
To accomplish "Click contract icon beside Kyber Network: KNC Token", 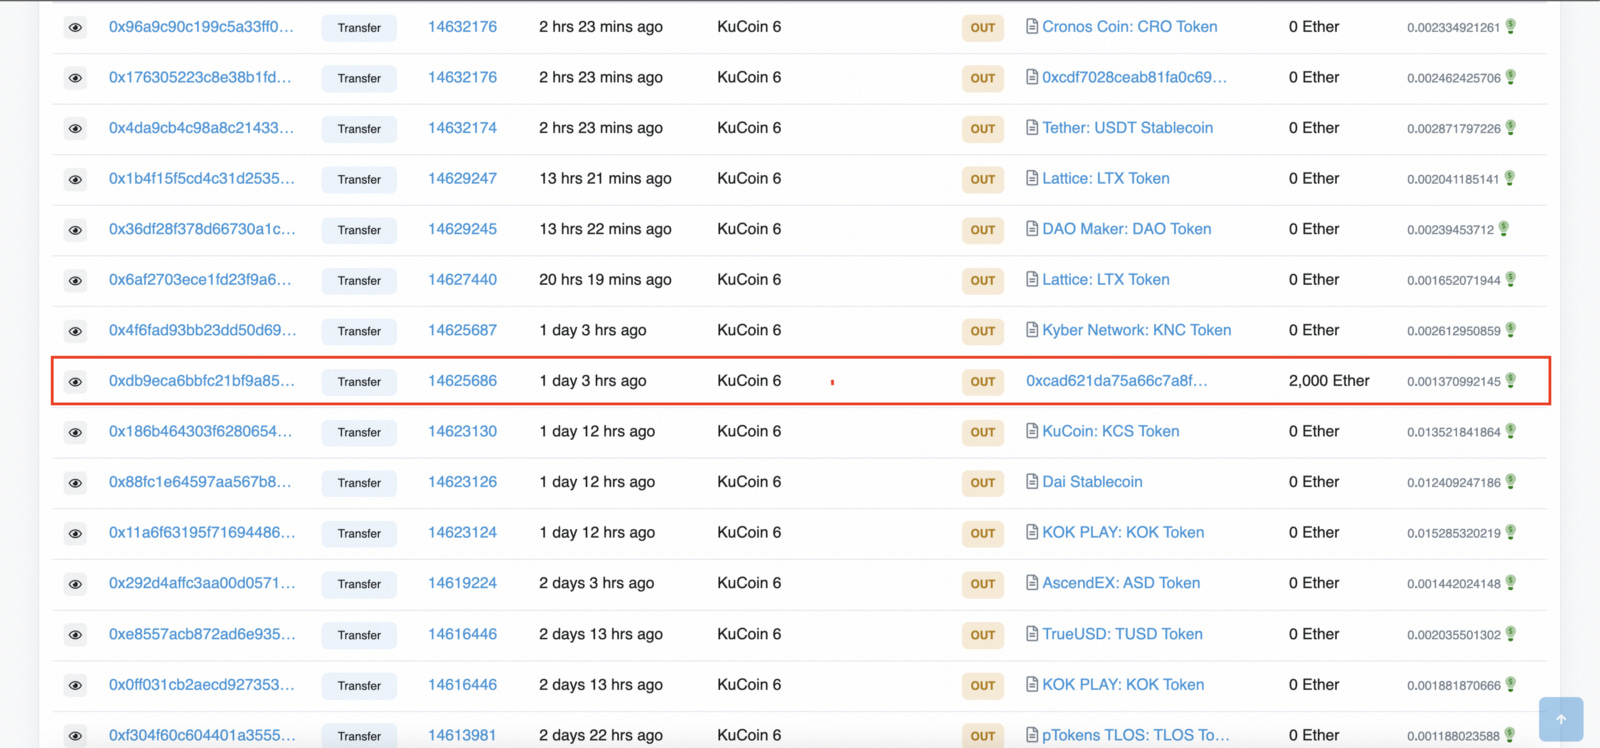I will pos(1032,330).
